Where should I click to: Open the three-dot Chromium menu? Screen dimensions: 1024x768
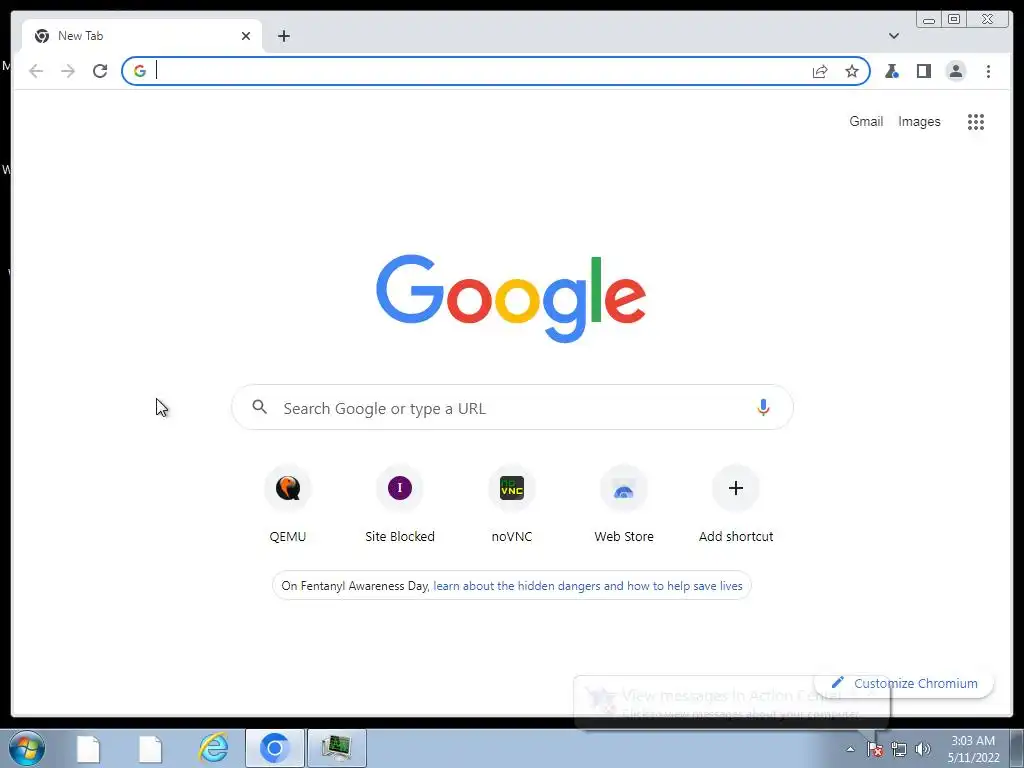(988, 71)
